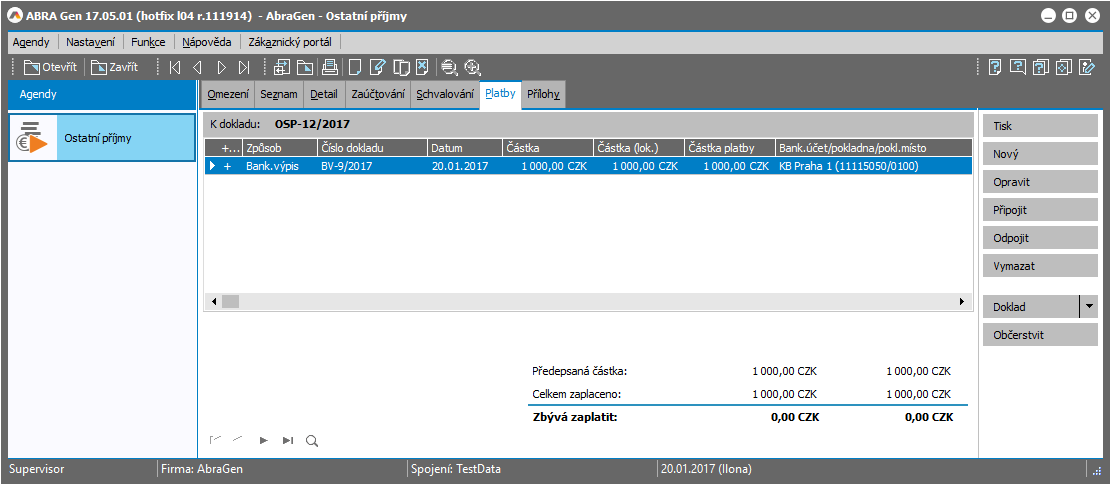Expand the Bank.výpis row plus sign

click(227, 167)
